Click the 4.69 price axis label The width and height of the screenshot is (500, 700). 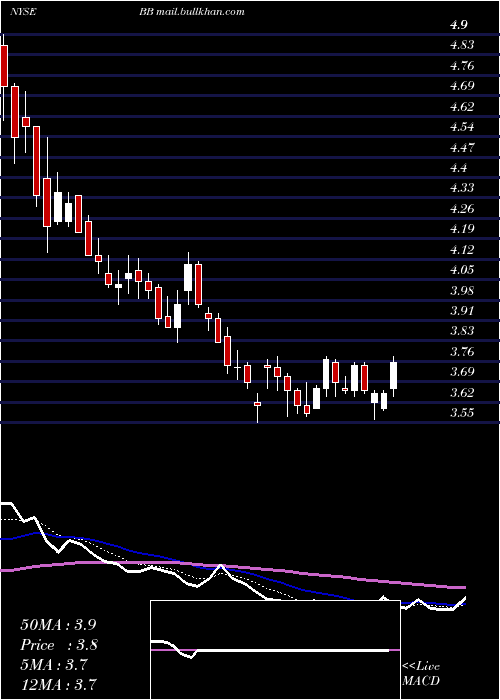[462, 85]
